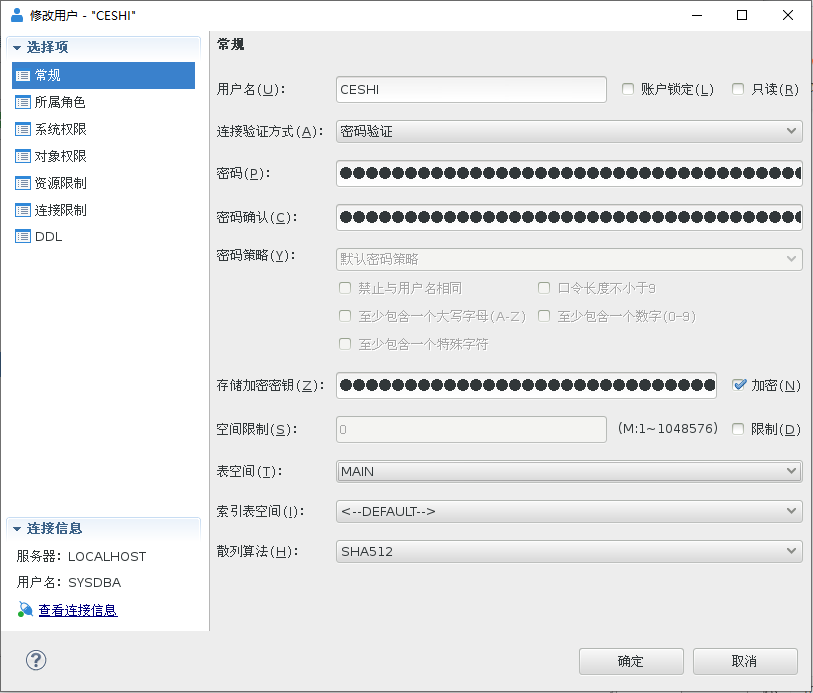Enable the 账户锁定 checkbox
813x693 pixels.
tap(628, 89)
